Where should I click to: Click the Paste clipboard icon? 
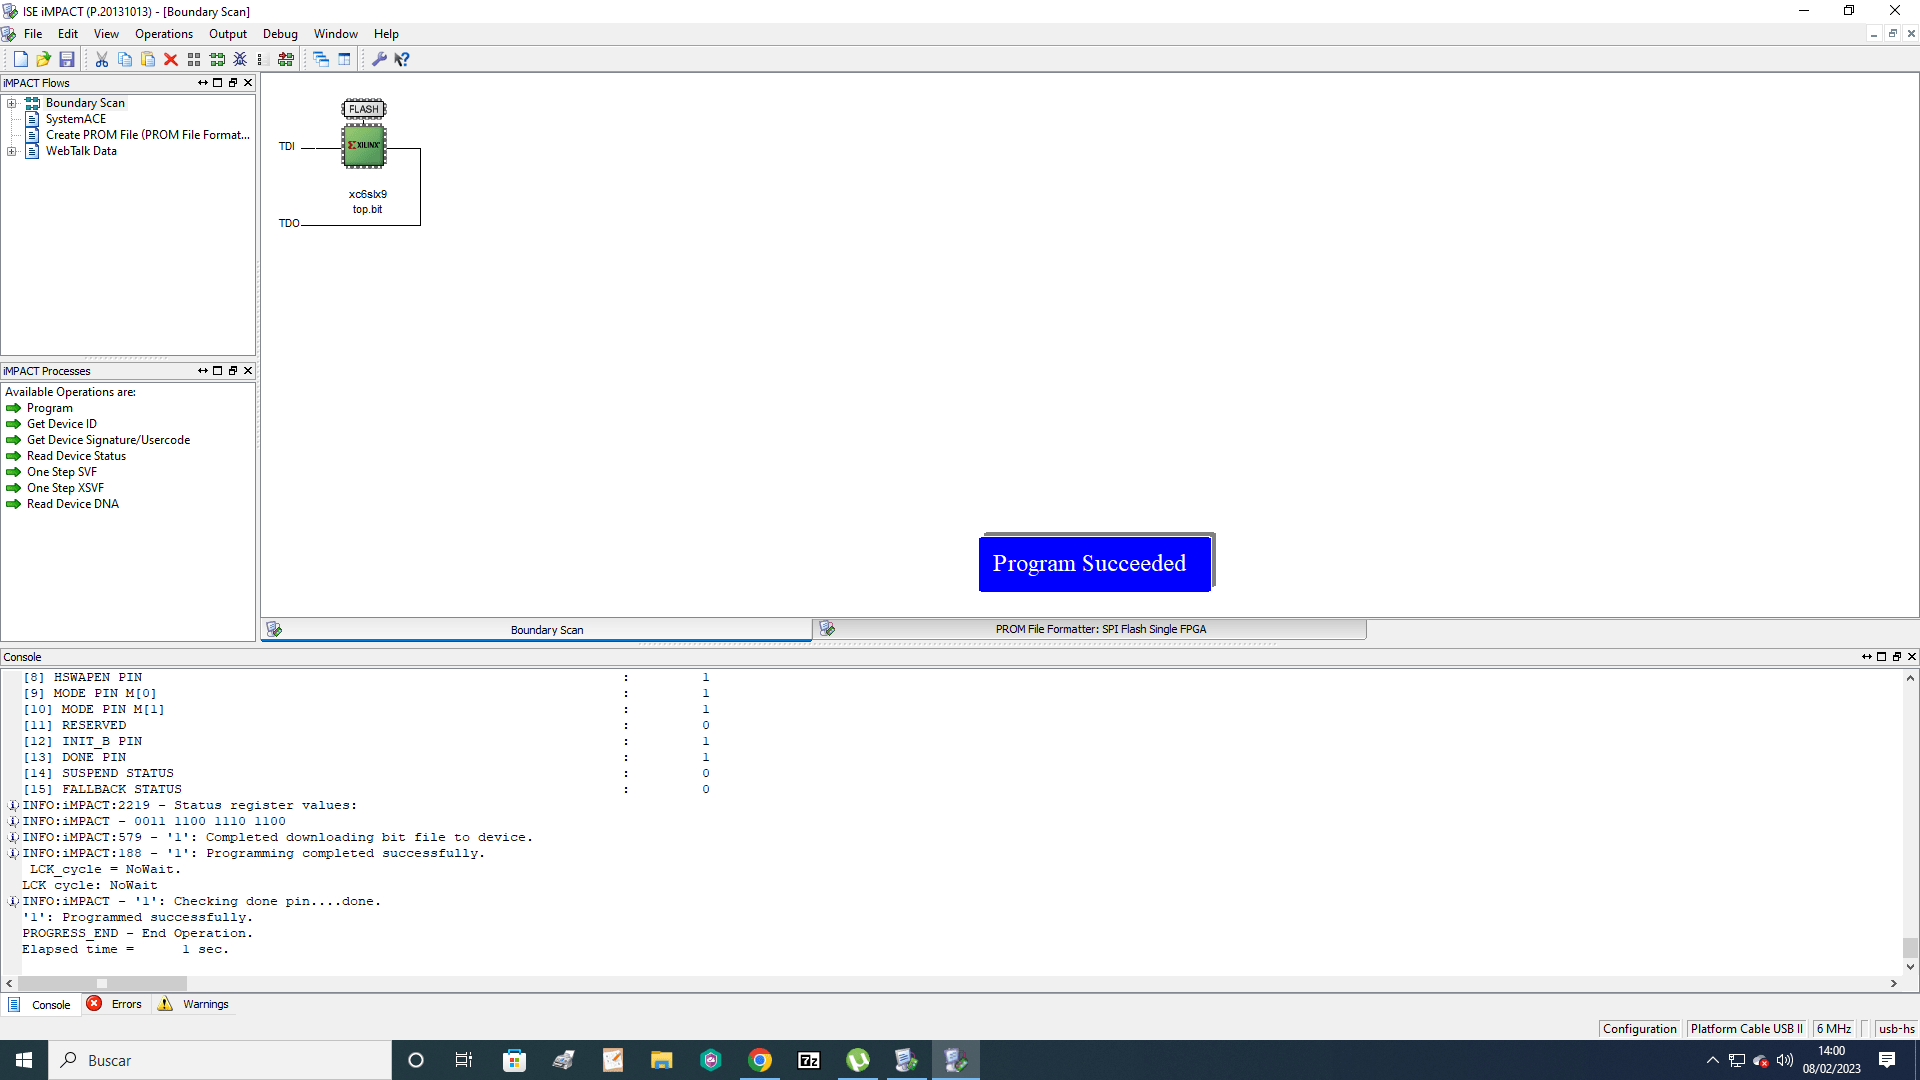148,59
